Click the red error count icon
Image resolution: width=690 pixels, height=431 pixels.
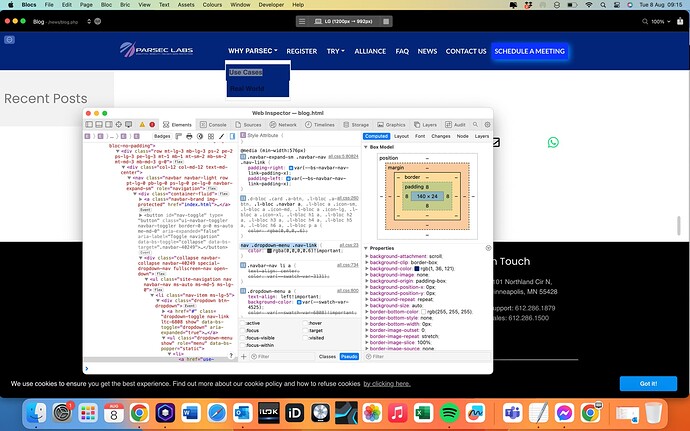pos(152,125)
